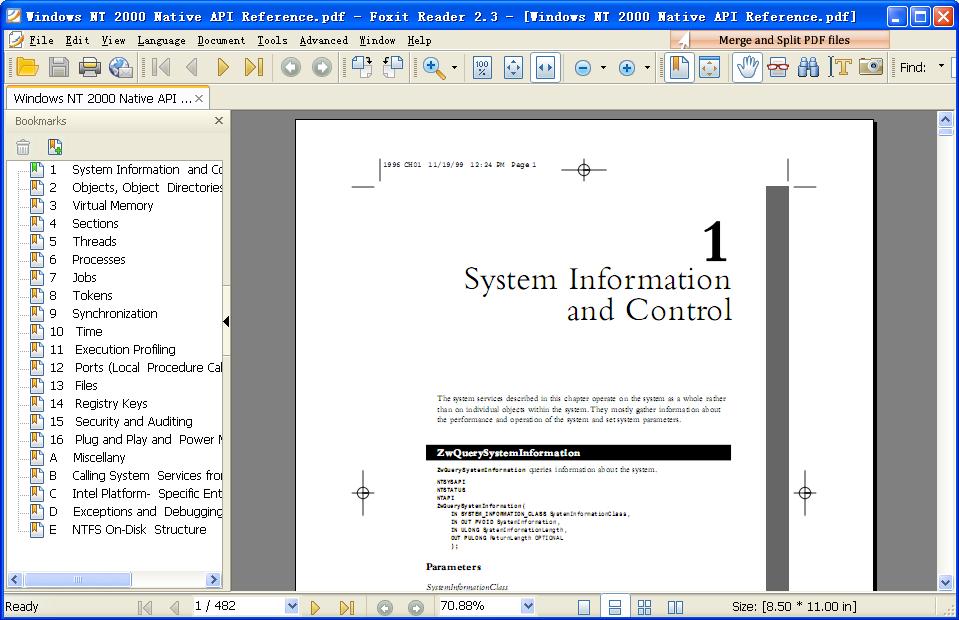Screen dimensions: 959x620
Task: Select the Zoom In magnifier tool
Action: 434,67
